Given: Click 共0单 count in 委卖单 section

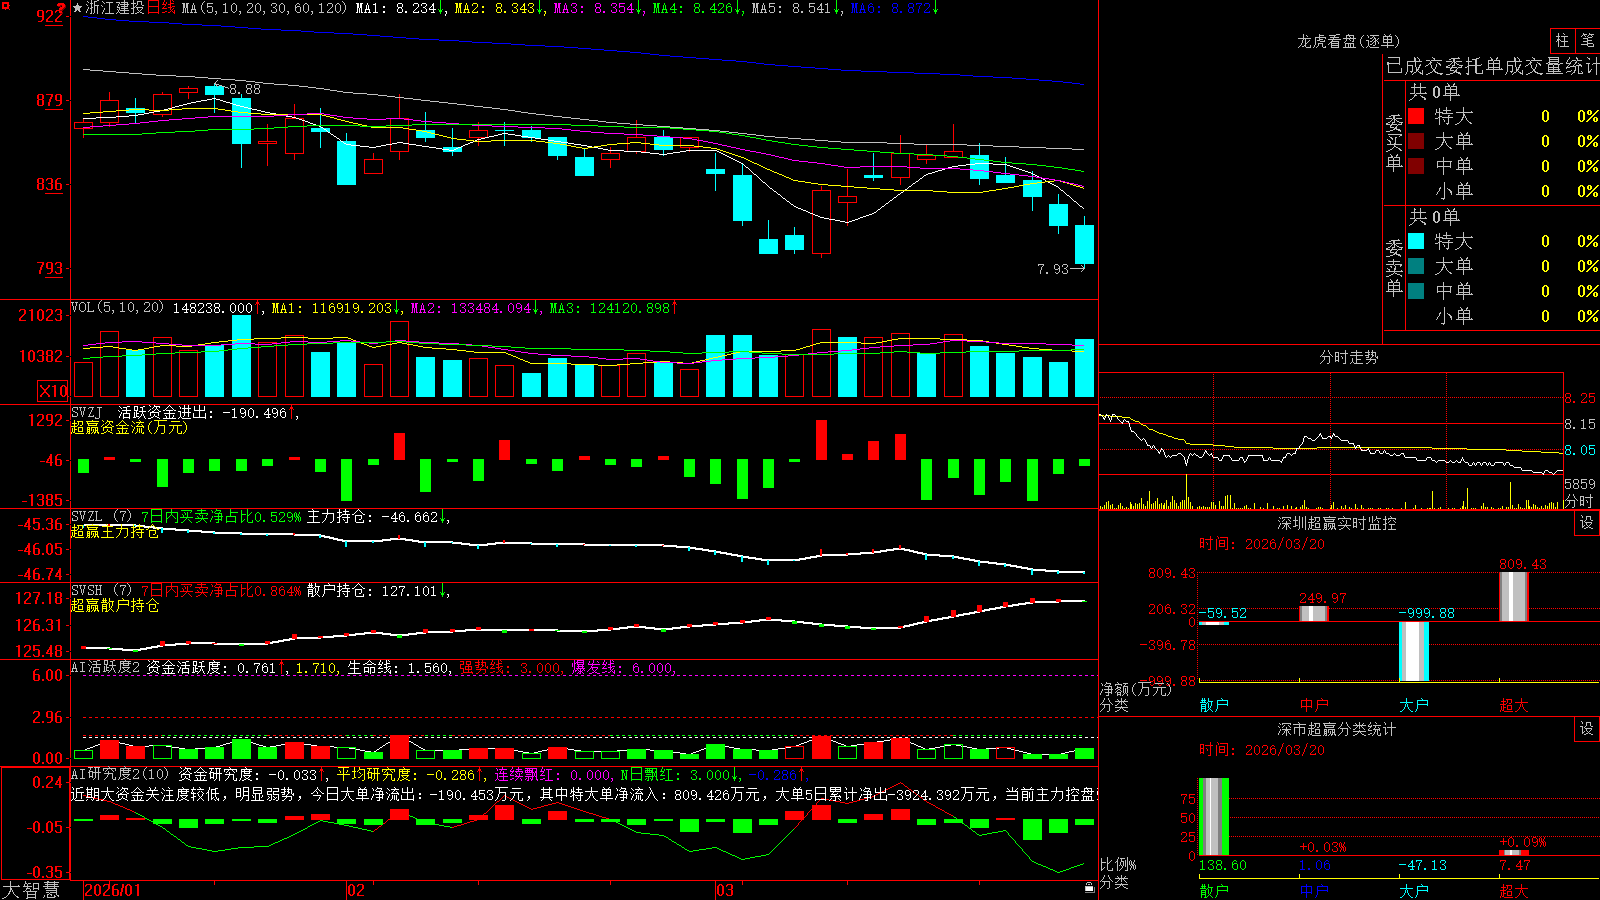Looking at the screenshot, I should pyautogui.click(x=1434, y=216).
